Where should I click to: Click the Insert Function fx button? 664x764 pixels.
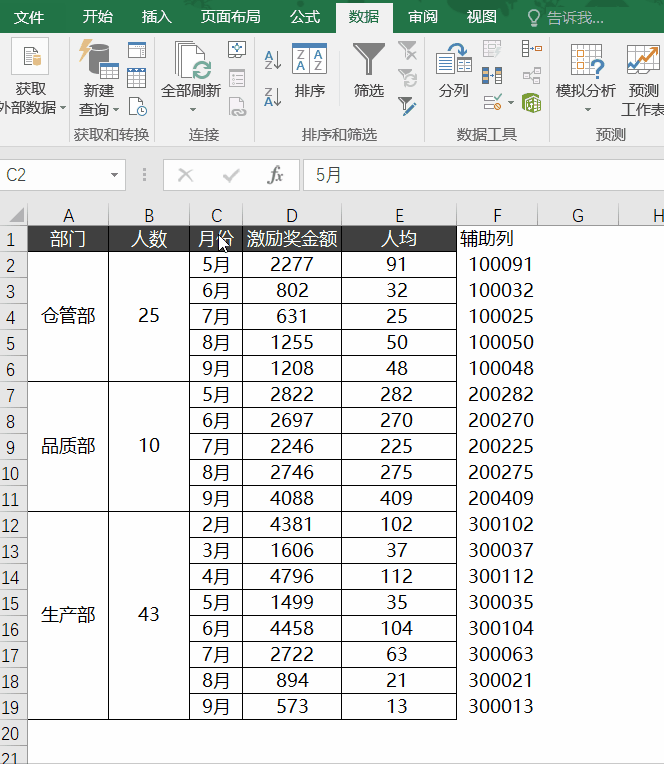tap(275, 174)
